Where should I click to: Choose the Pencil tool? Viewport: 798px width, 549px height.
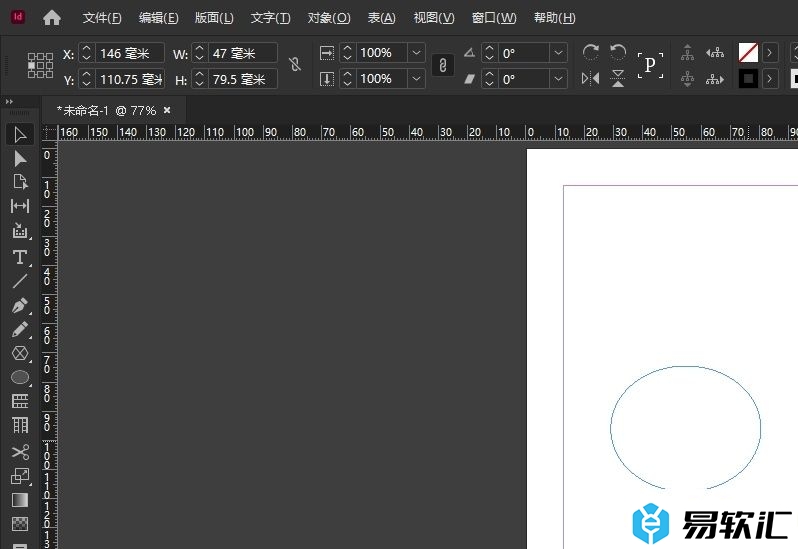pyautogui.click(x=20, y=330)
